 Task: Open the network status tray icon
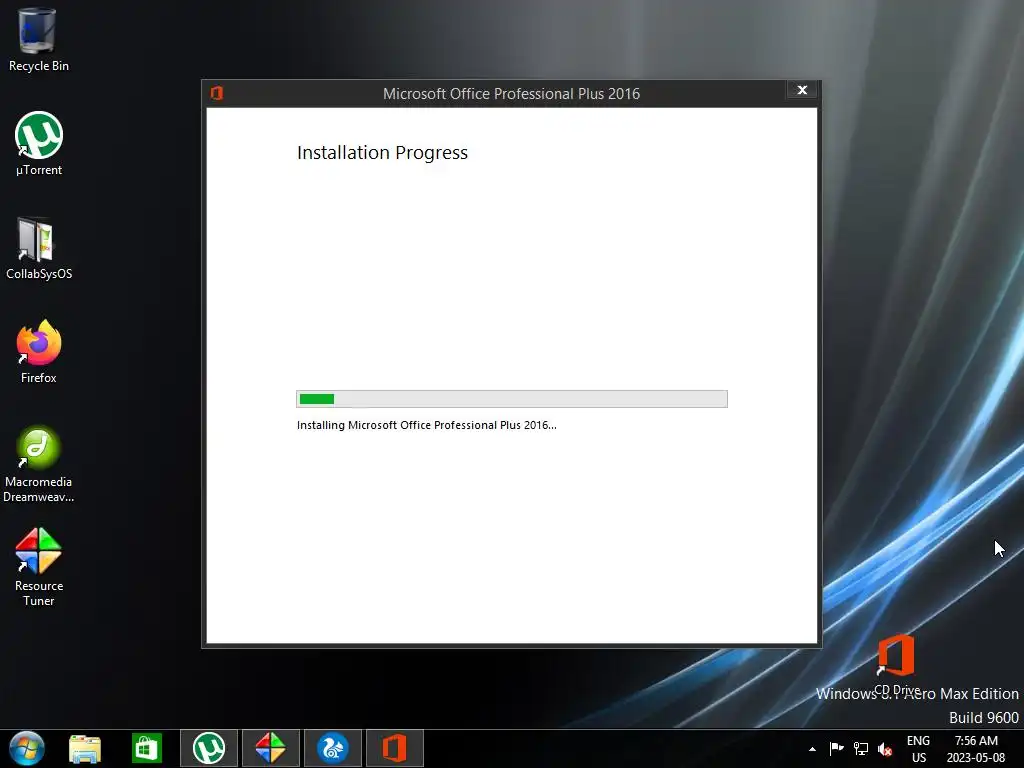861,748
